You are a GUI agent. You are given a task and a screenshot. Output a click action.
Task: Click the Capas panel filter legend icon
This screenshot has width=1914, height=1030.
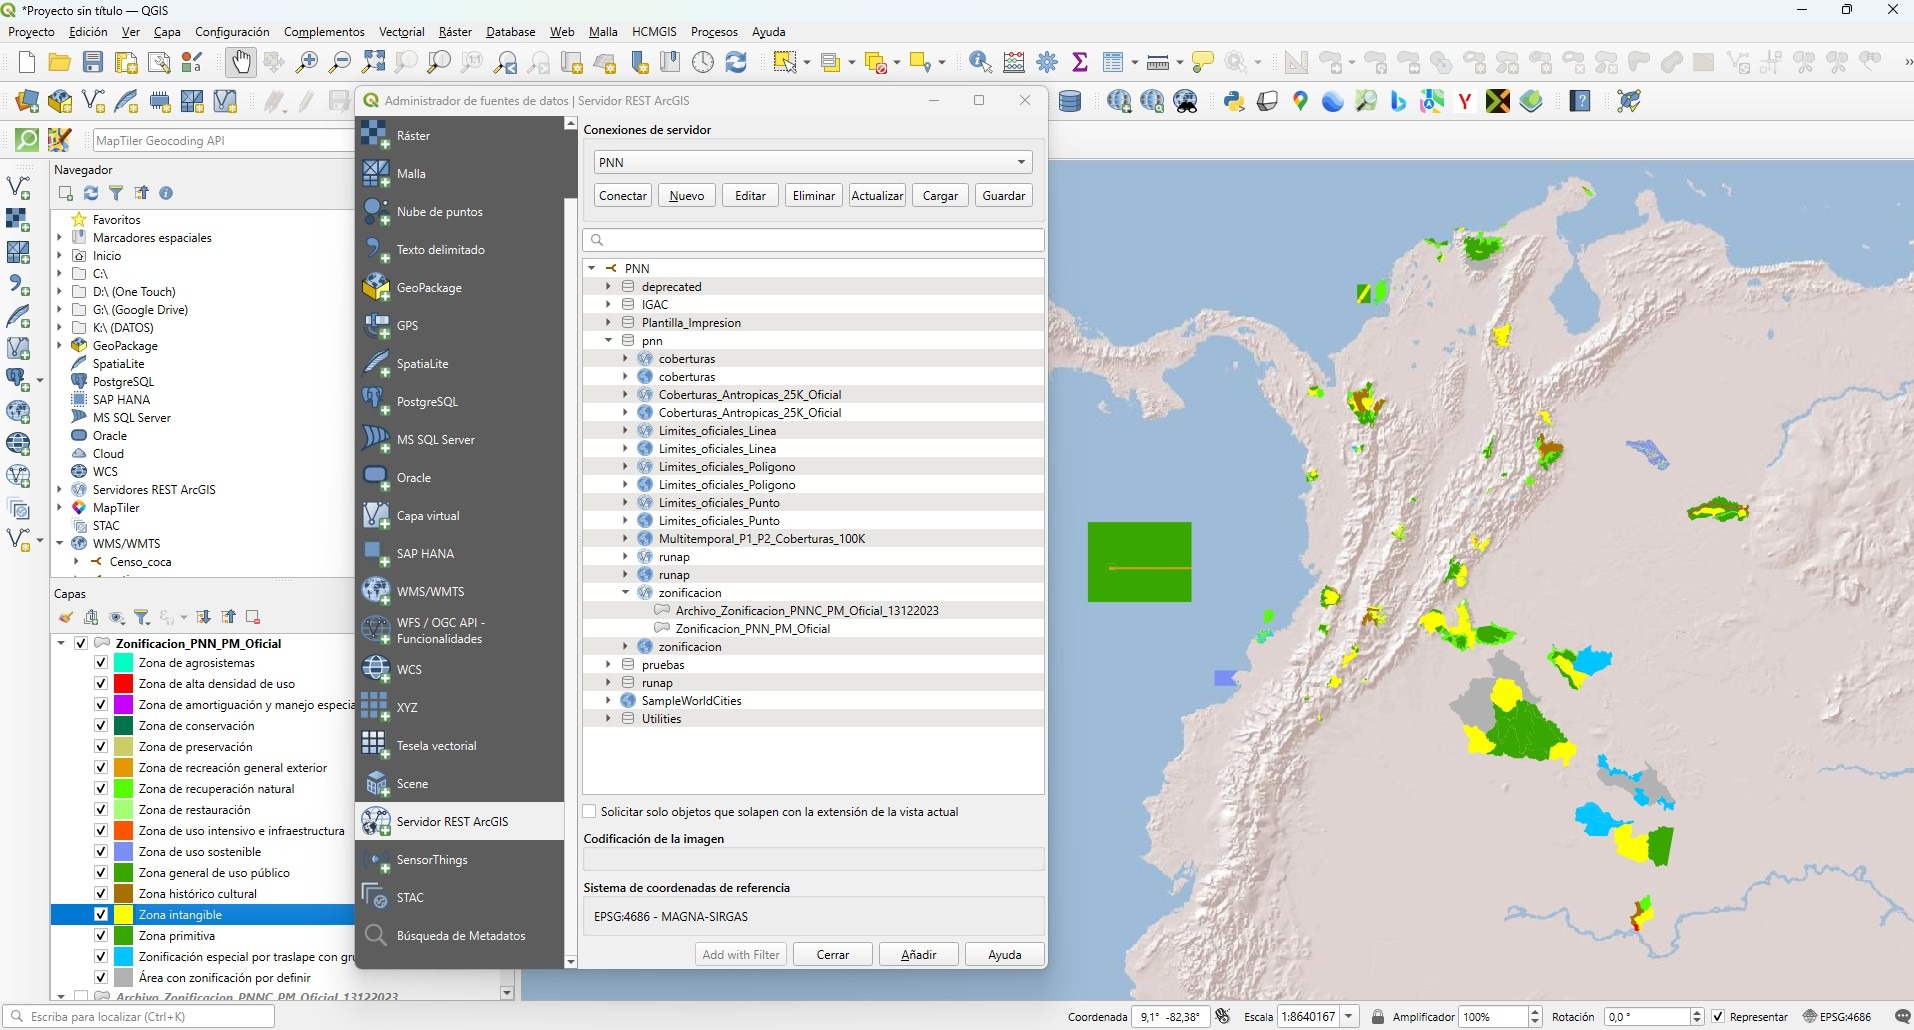142,617
